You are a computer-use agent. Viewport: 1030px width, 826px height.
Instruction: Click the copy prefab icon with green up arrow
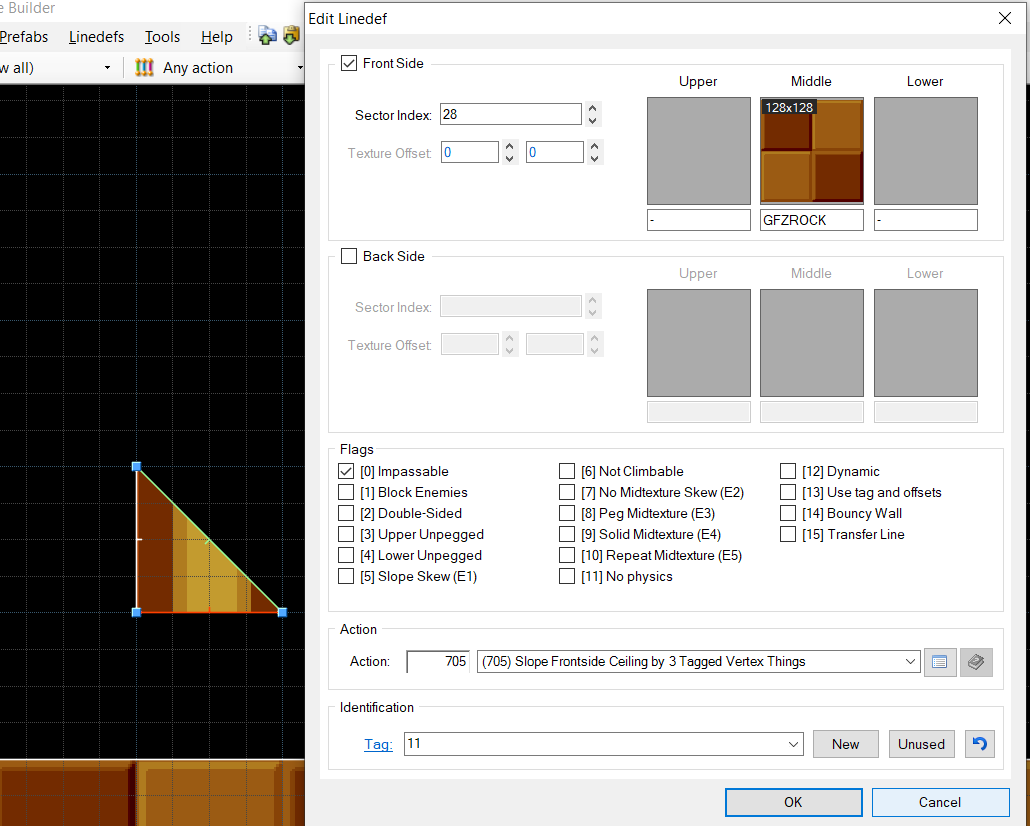tap(267, 36)
